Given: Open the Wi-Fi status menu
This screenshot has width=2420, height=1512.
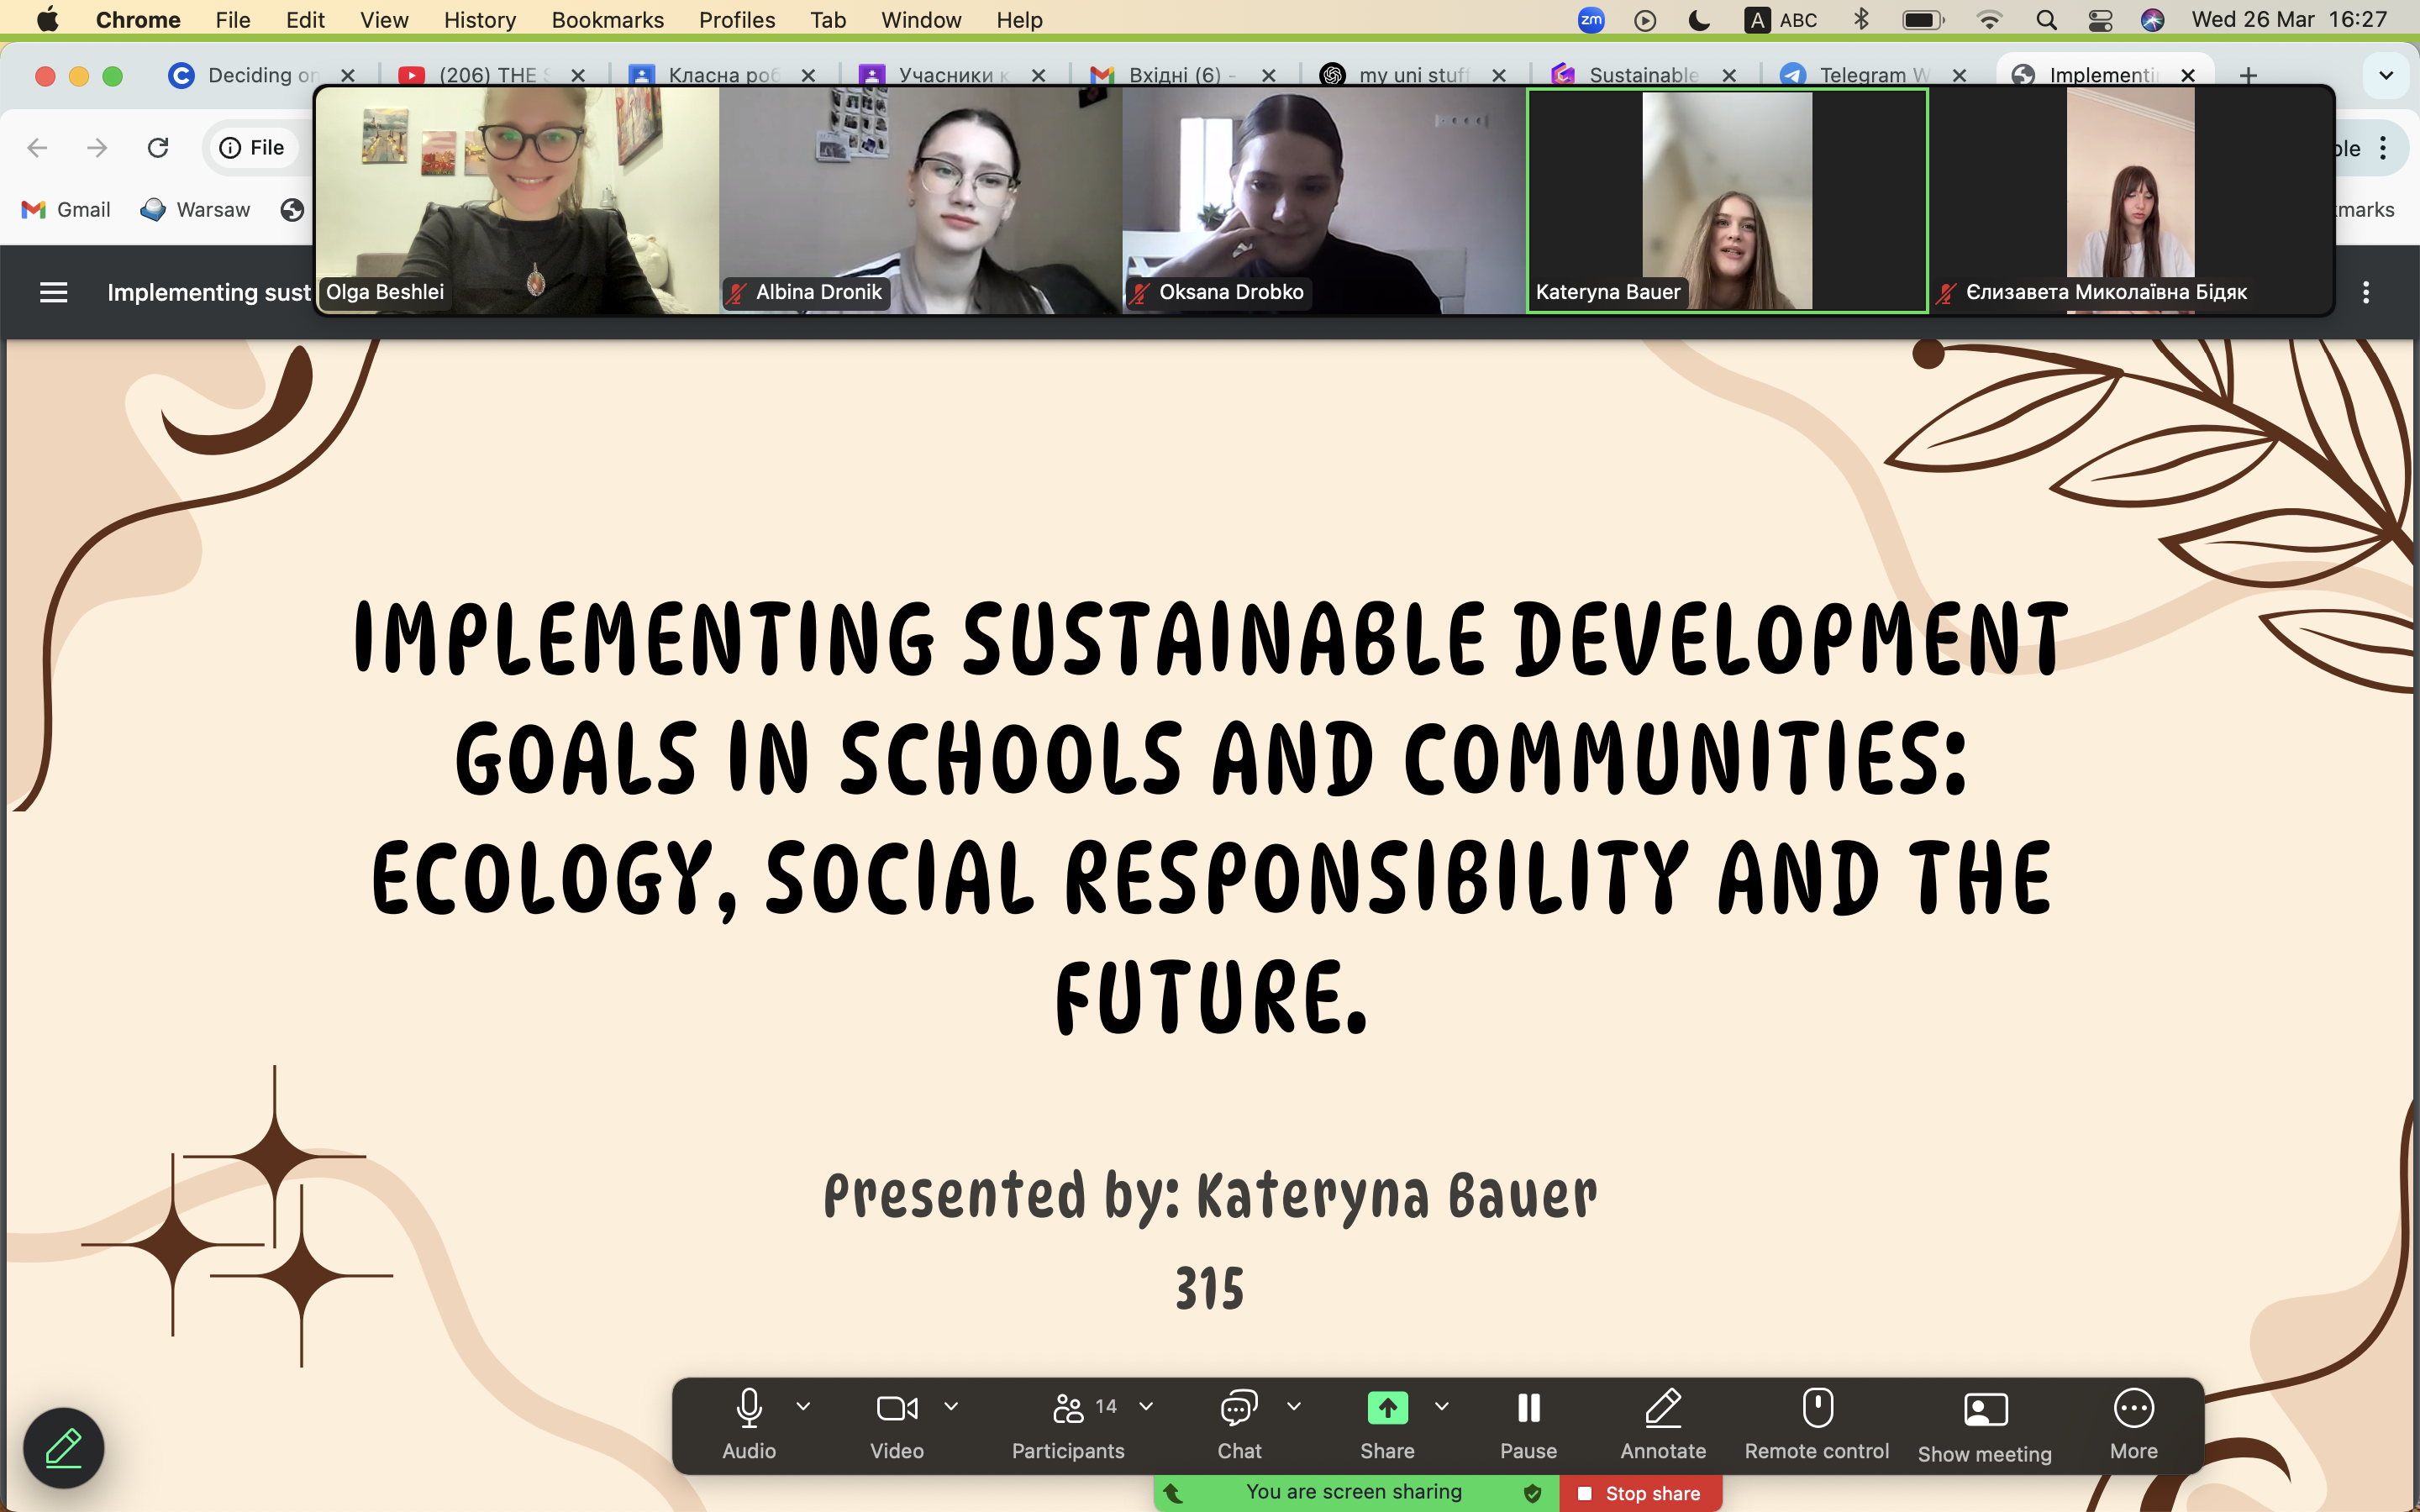Looking at the screenshot, I should pyautogui.click(x=1989, y=20).
